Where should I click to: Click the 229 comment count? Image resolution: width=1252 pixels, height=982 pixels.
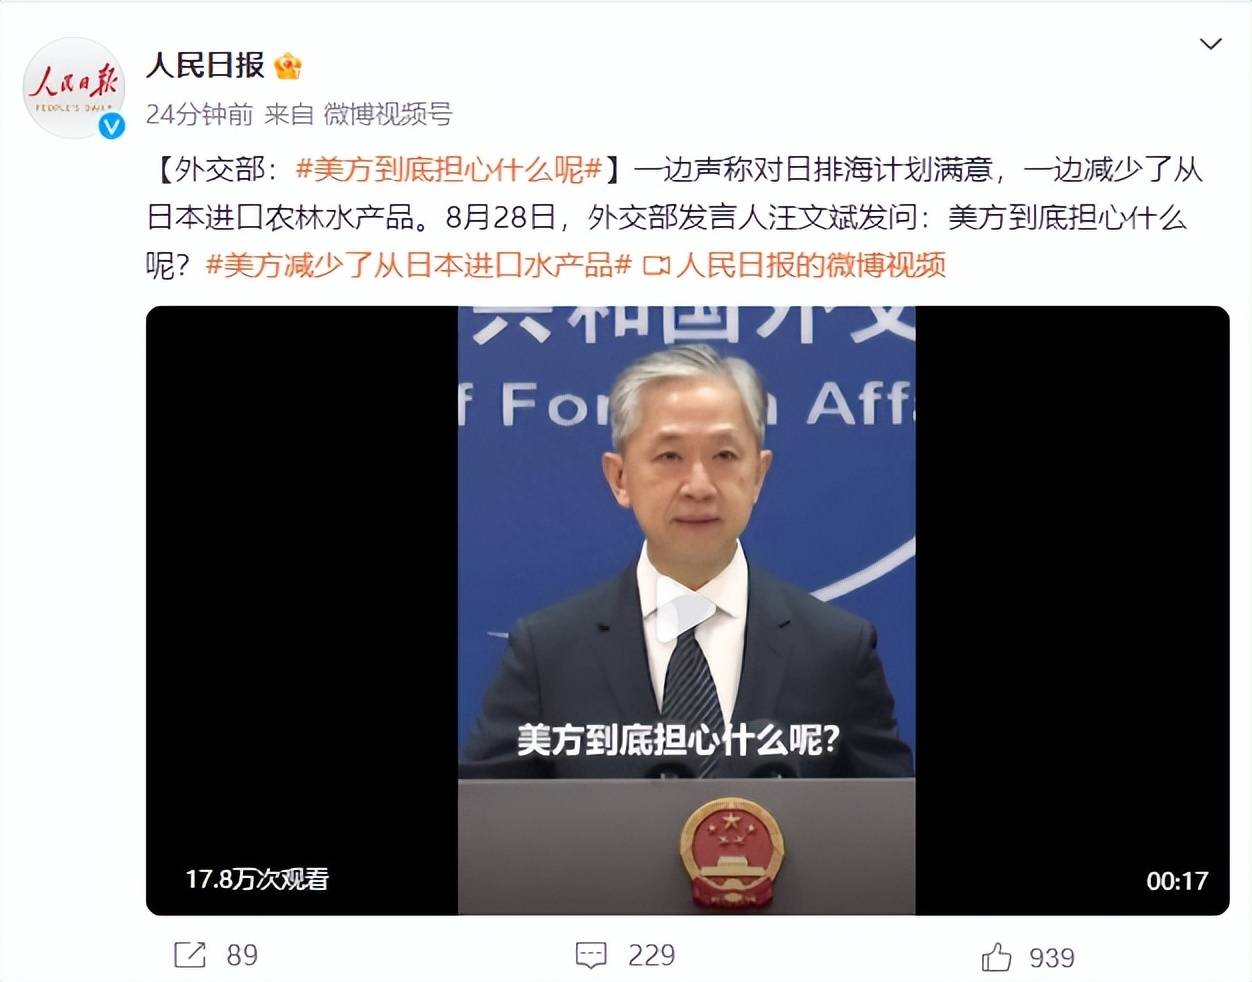(x=651, y=956)
